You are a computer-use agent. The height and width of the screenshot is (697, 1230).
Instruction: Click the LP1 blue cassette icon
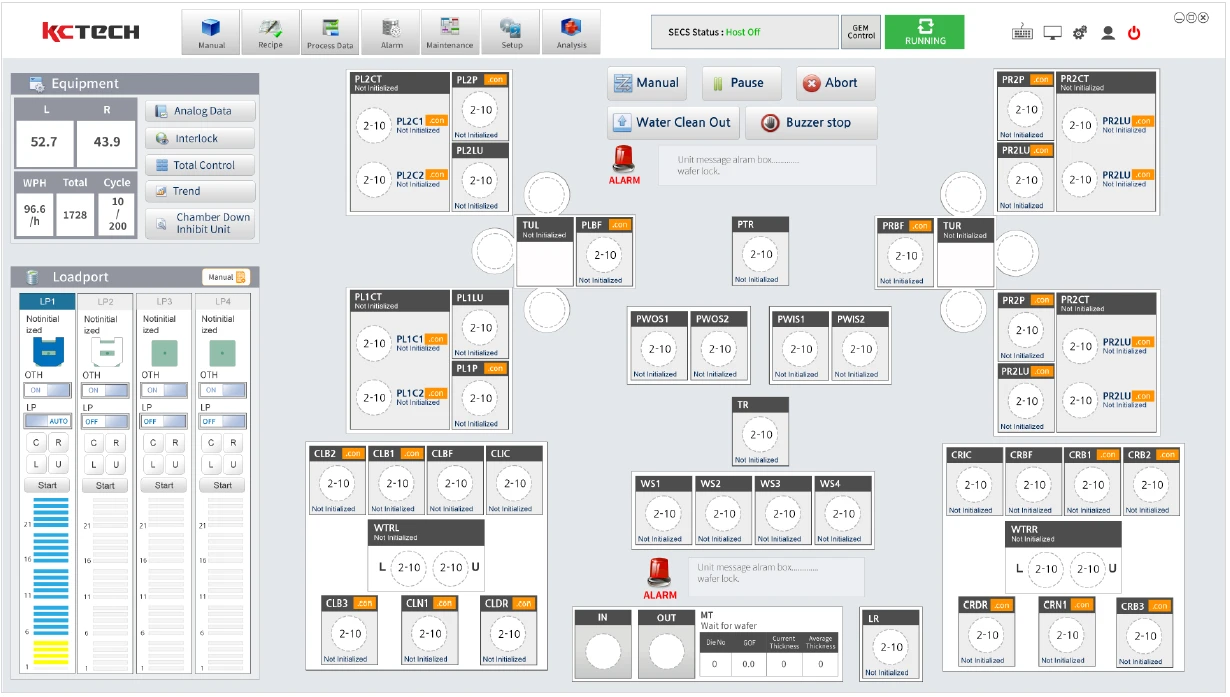pyautogui.click(x=47, y=351)
